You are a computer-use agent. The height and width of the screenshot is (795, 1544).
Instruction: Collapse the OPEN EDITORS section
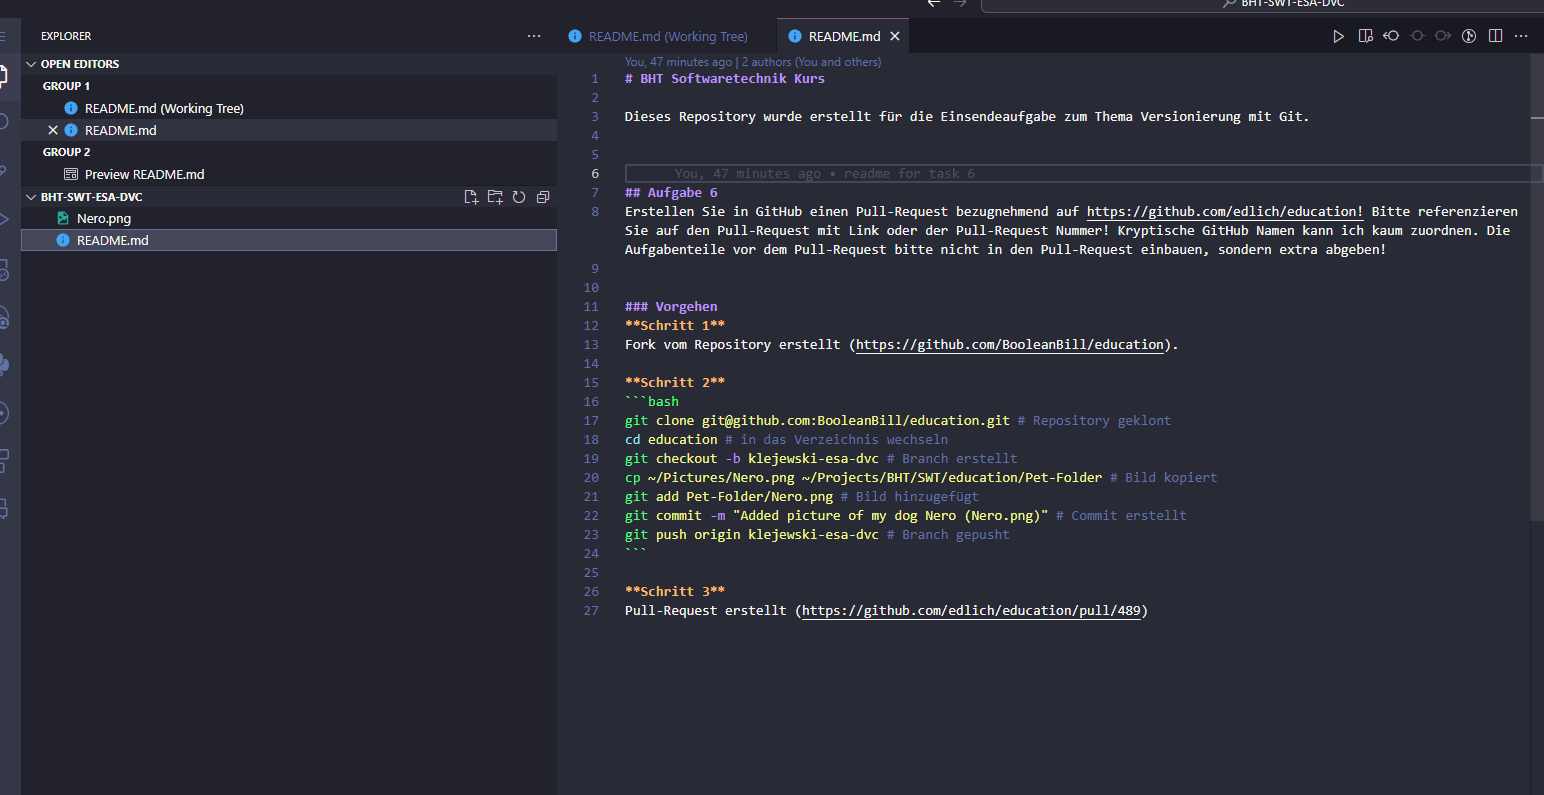point(31,64)
